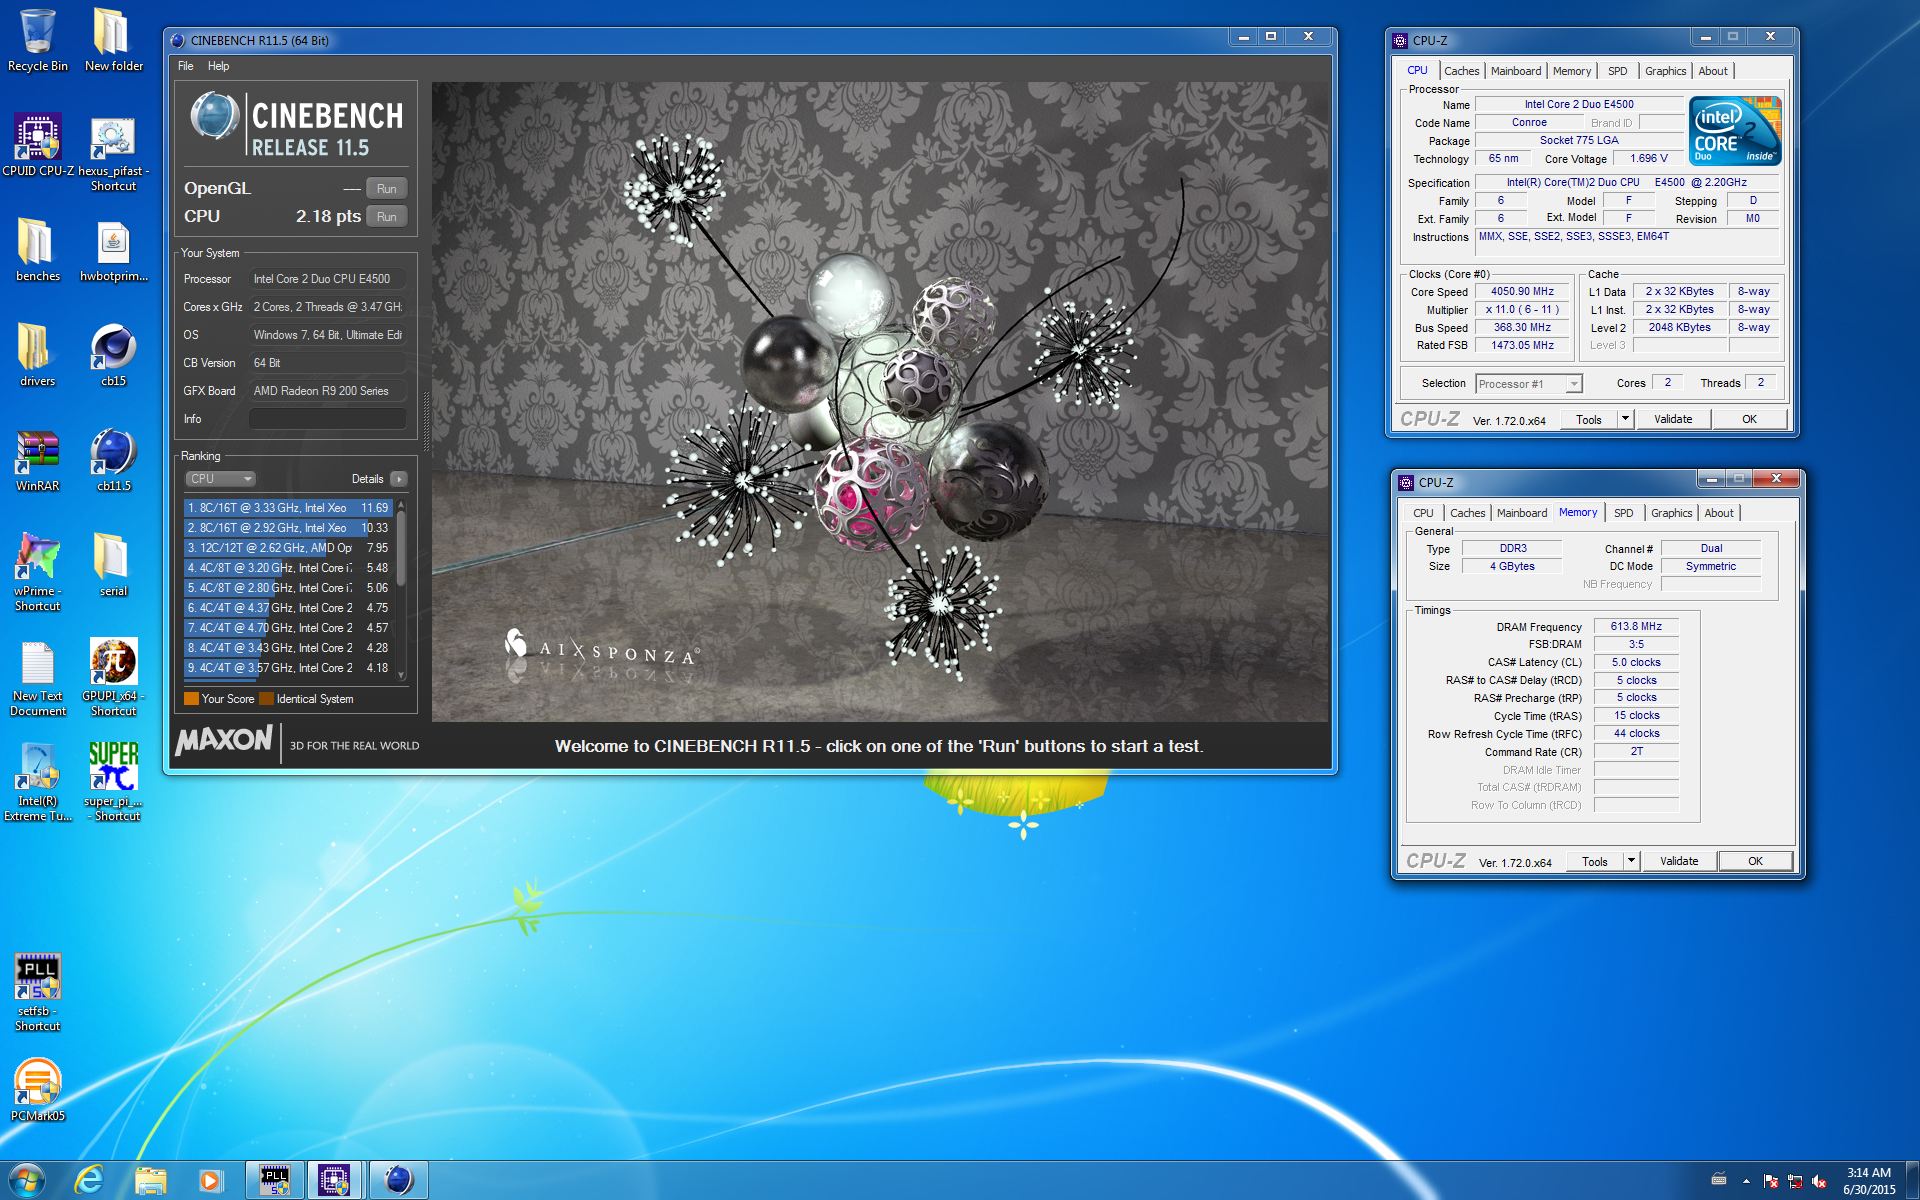Open the New Text Document icon

[x=37, y=678]
